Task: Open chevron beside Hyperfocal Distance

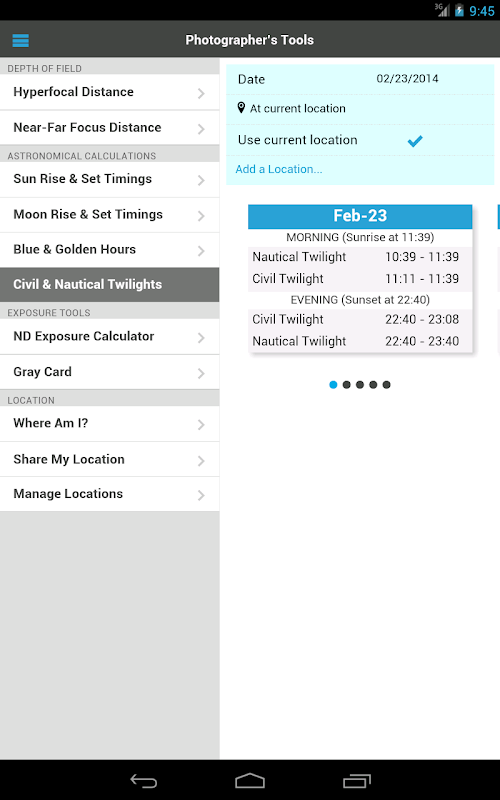Action: click(x=201, y=93)
